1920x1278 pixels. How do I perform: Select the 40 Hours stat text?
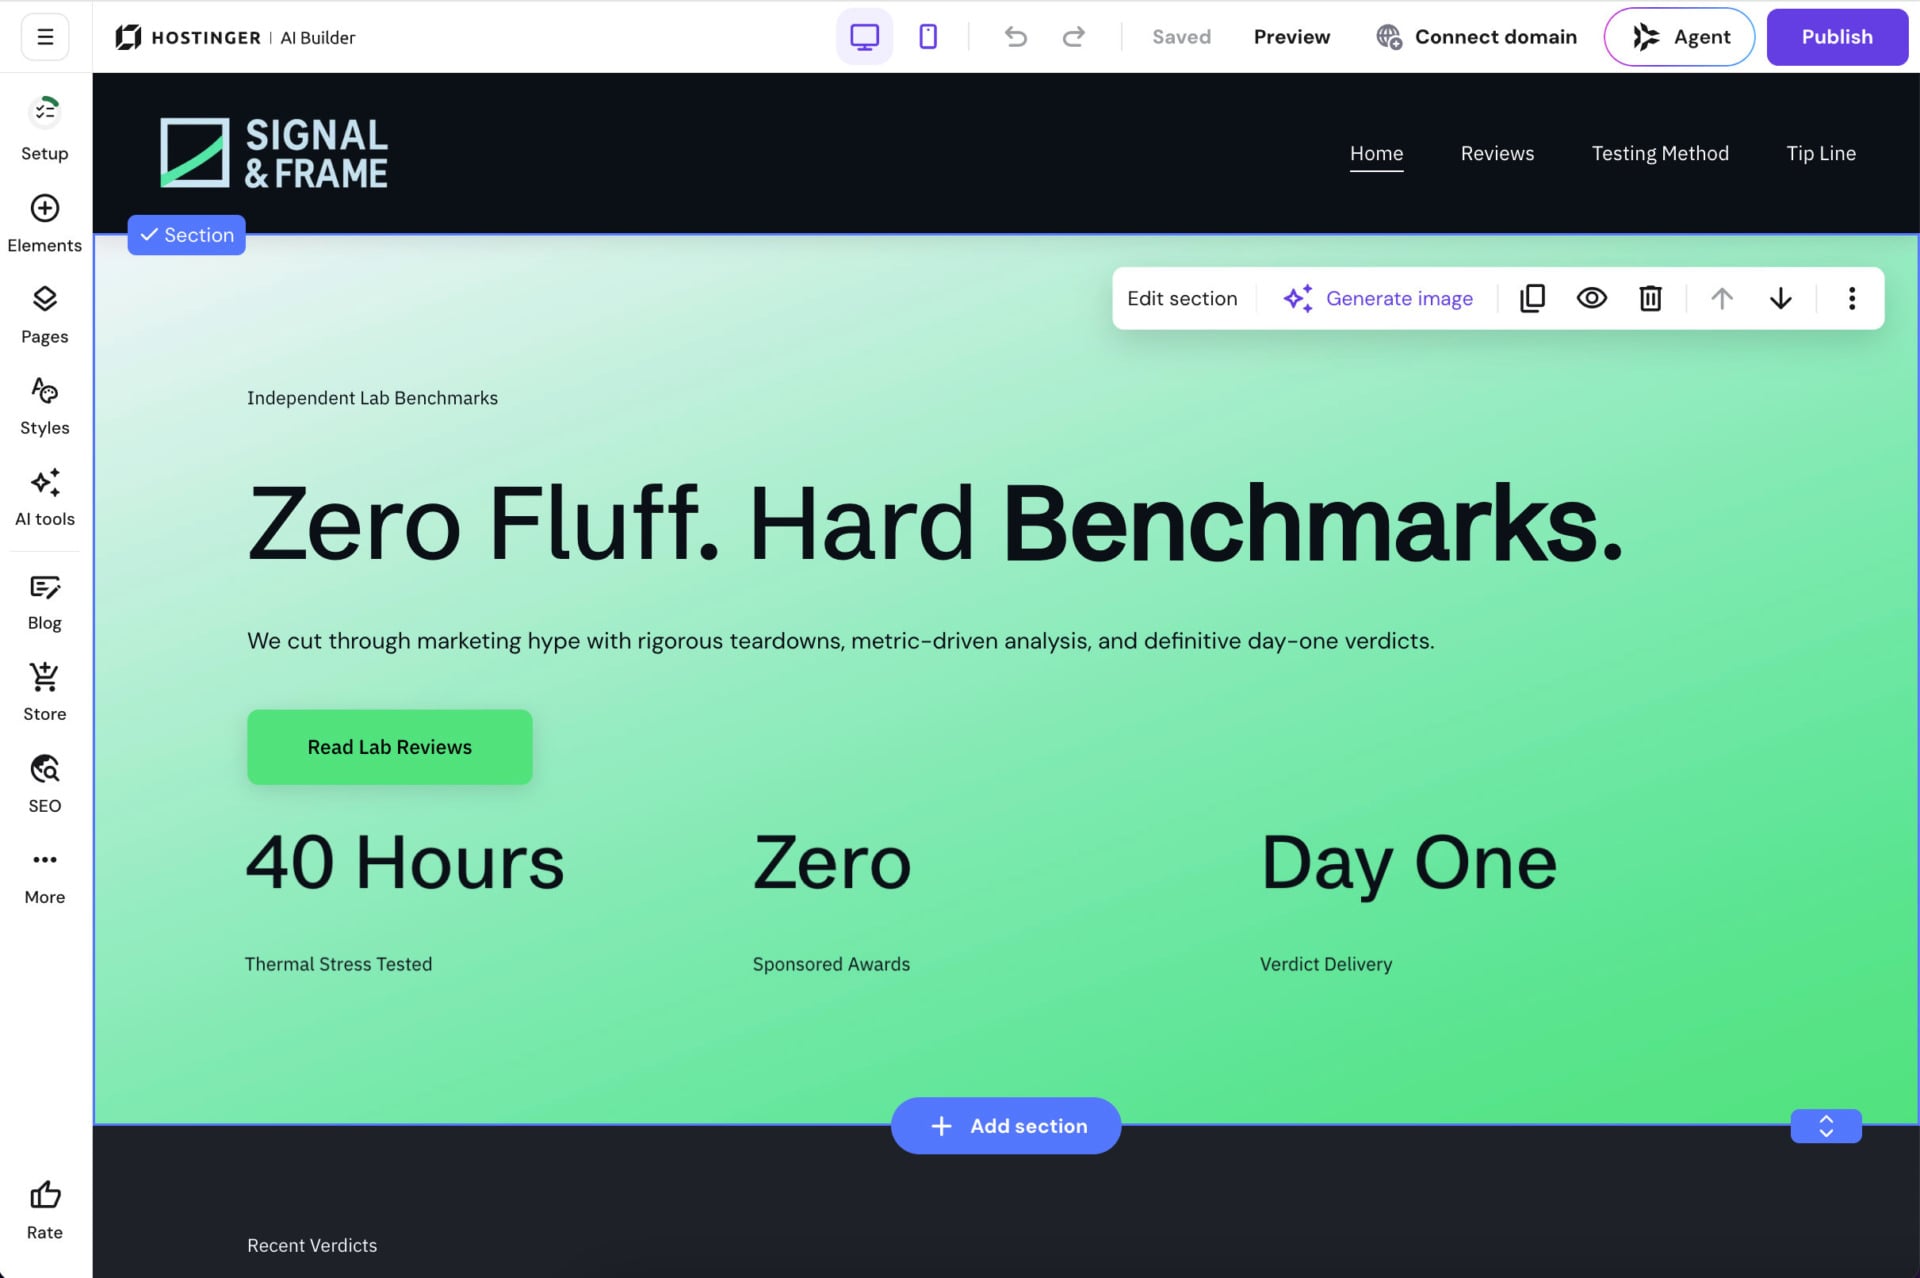tap(405, 862)
